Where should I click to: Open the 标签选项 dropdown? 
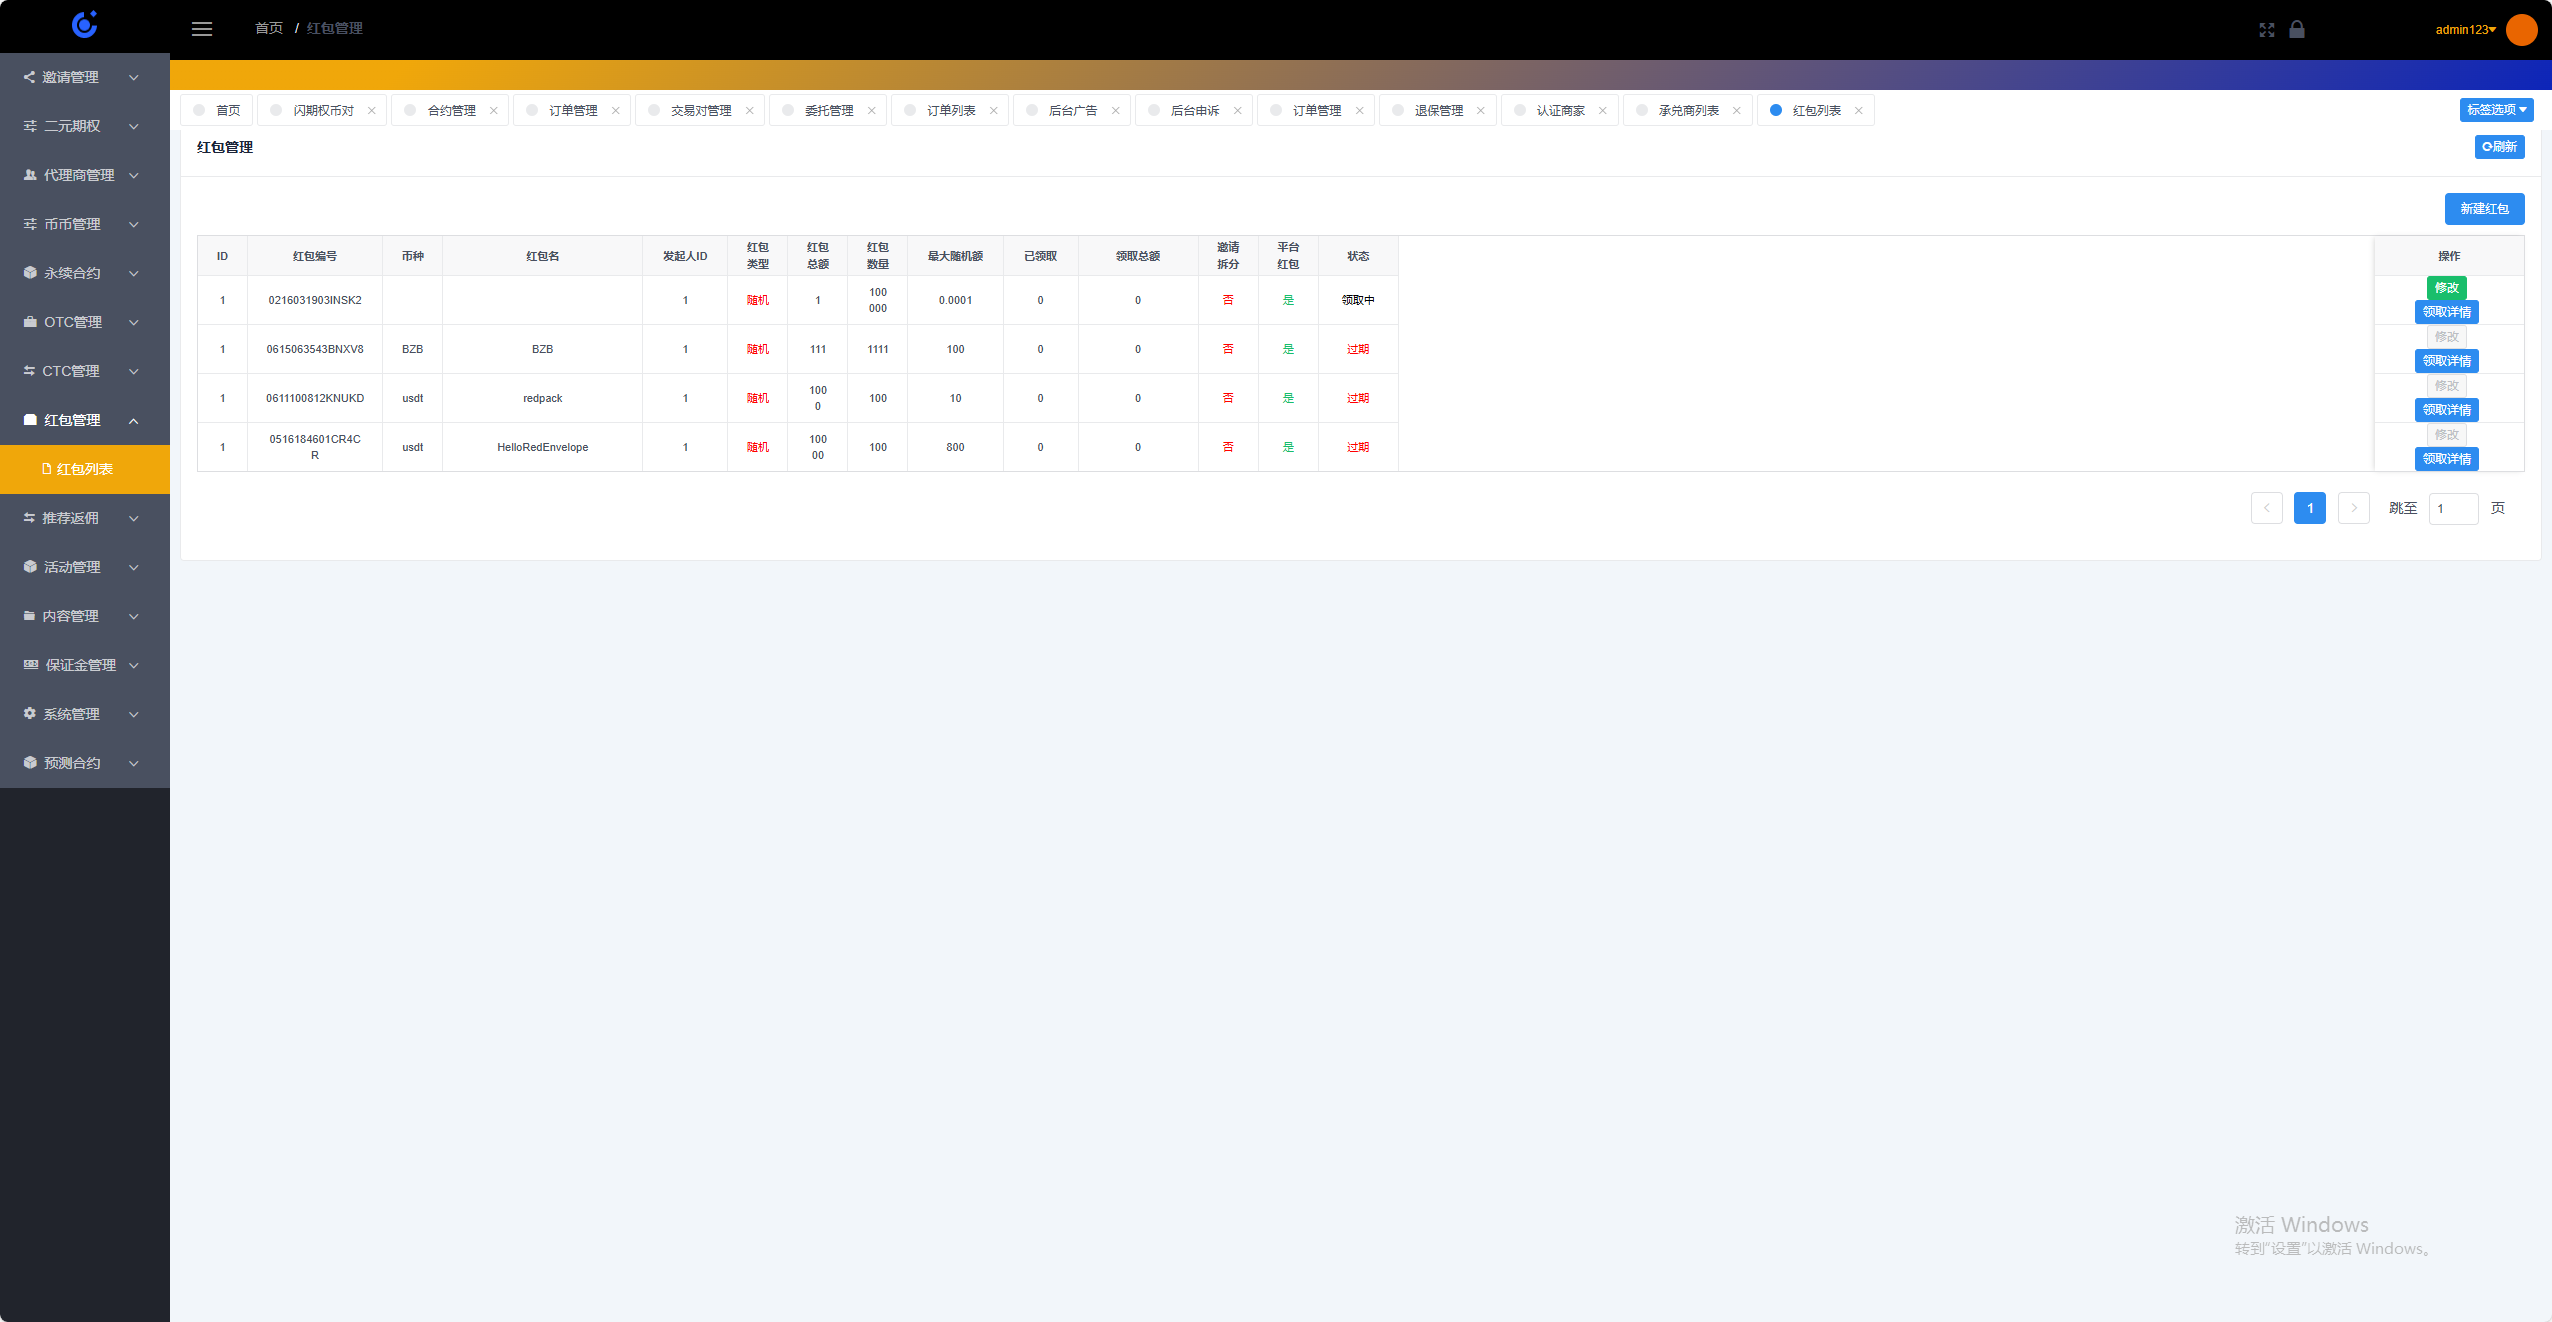(x=2496, y=110)
